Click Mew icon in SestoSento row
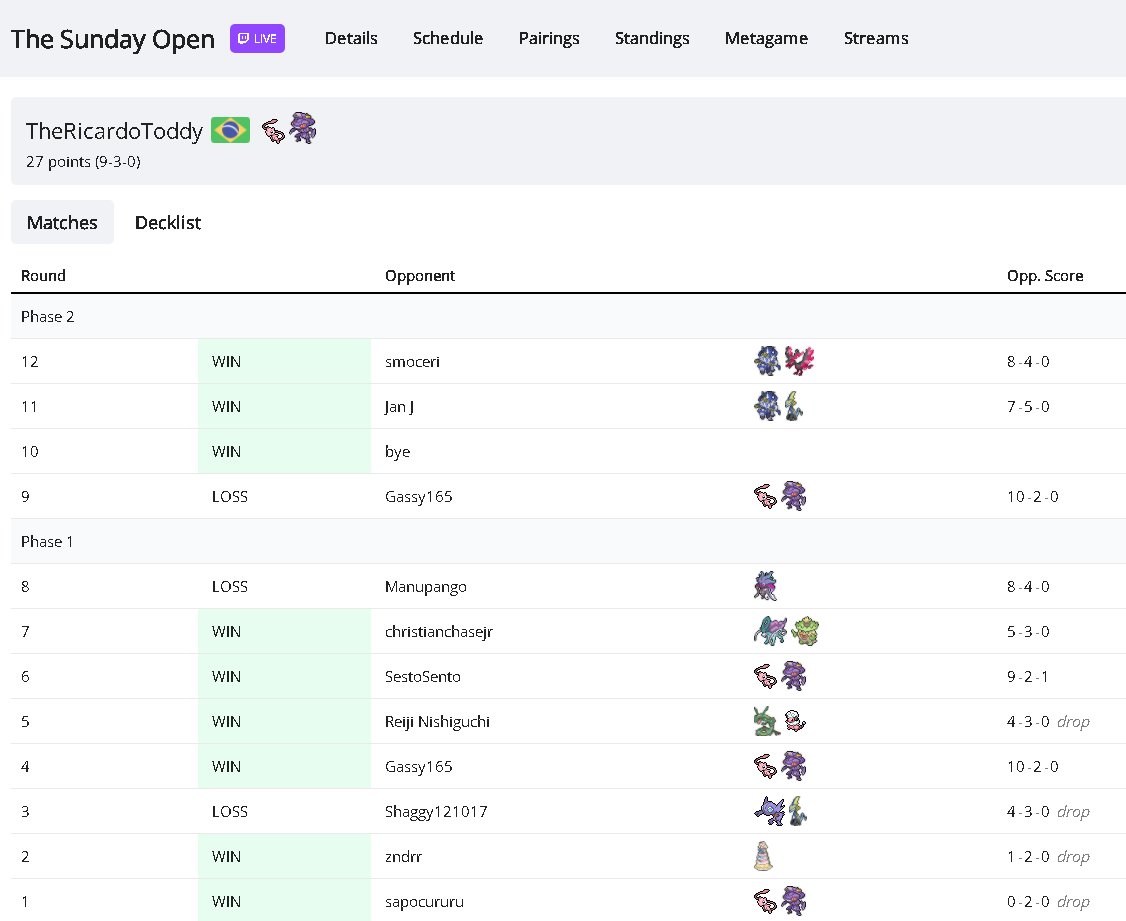Screen dimensions: 1126x921 pos(766,677)
